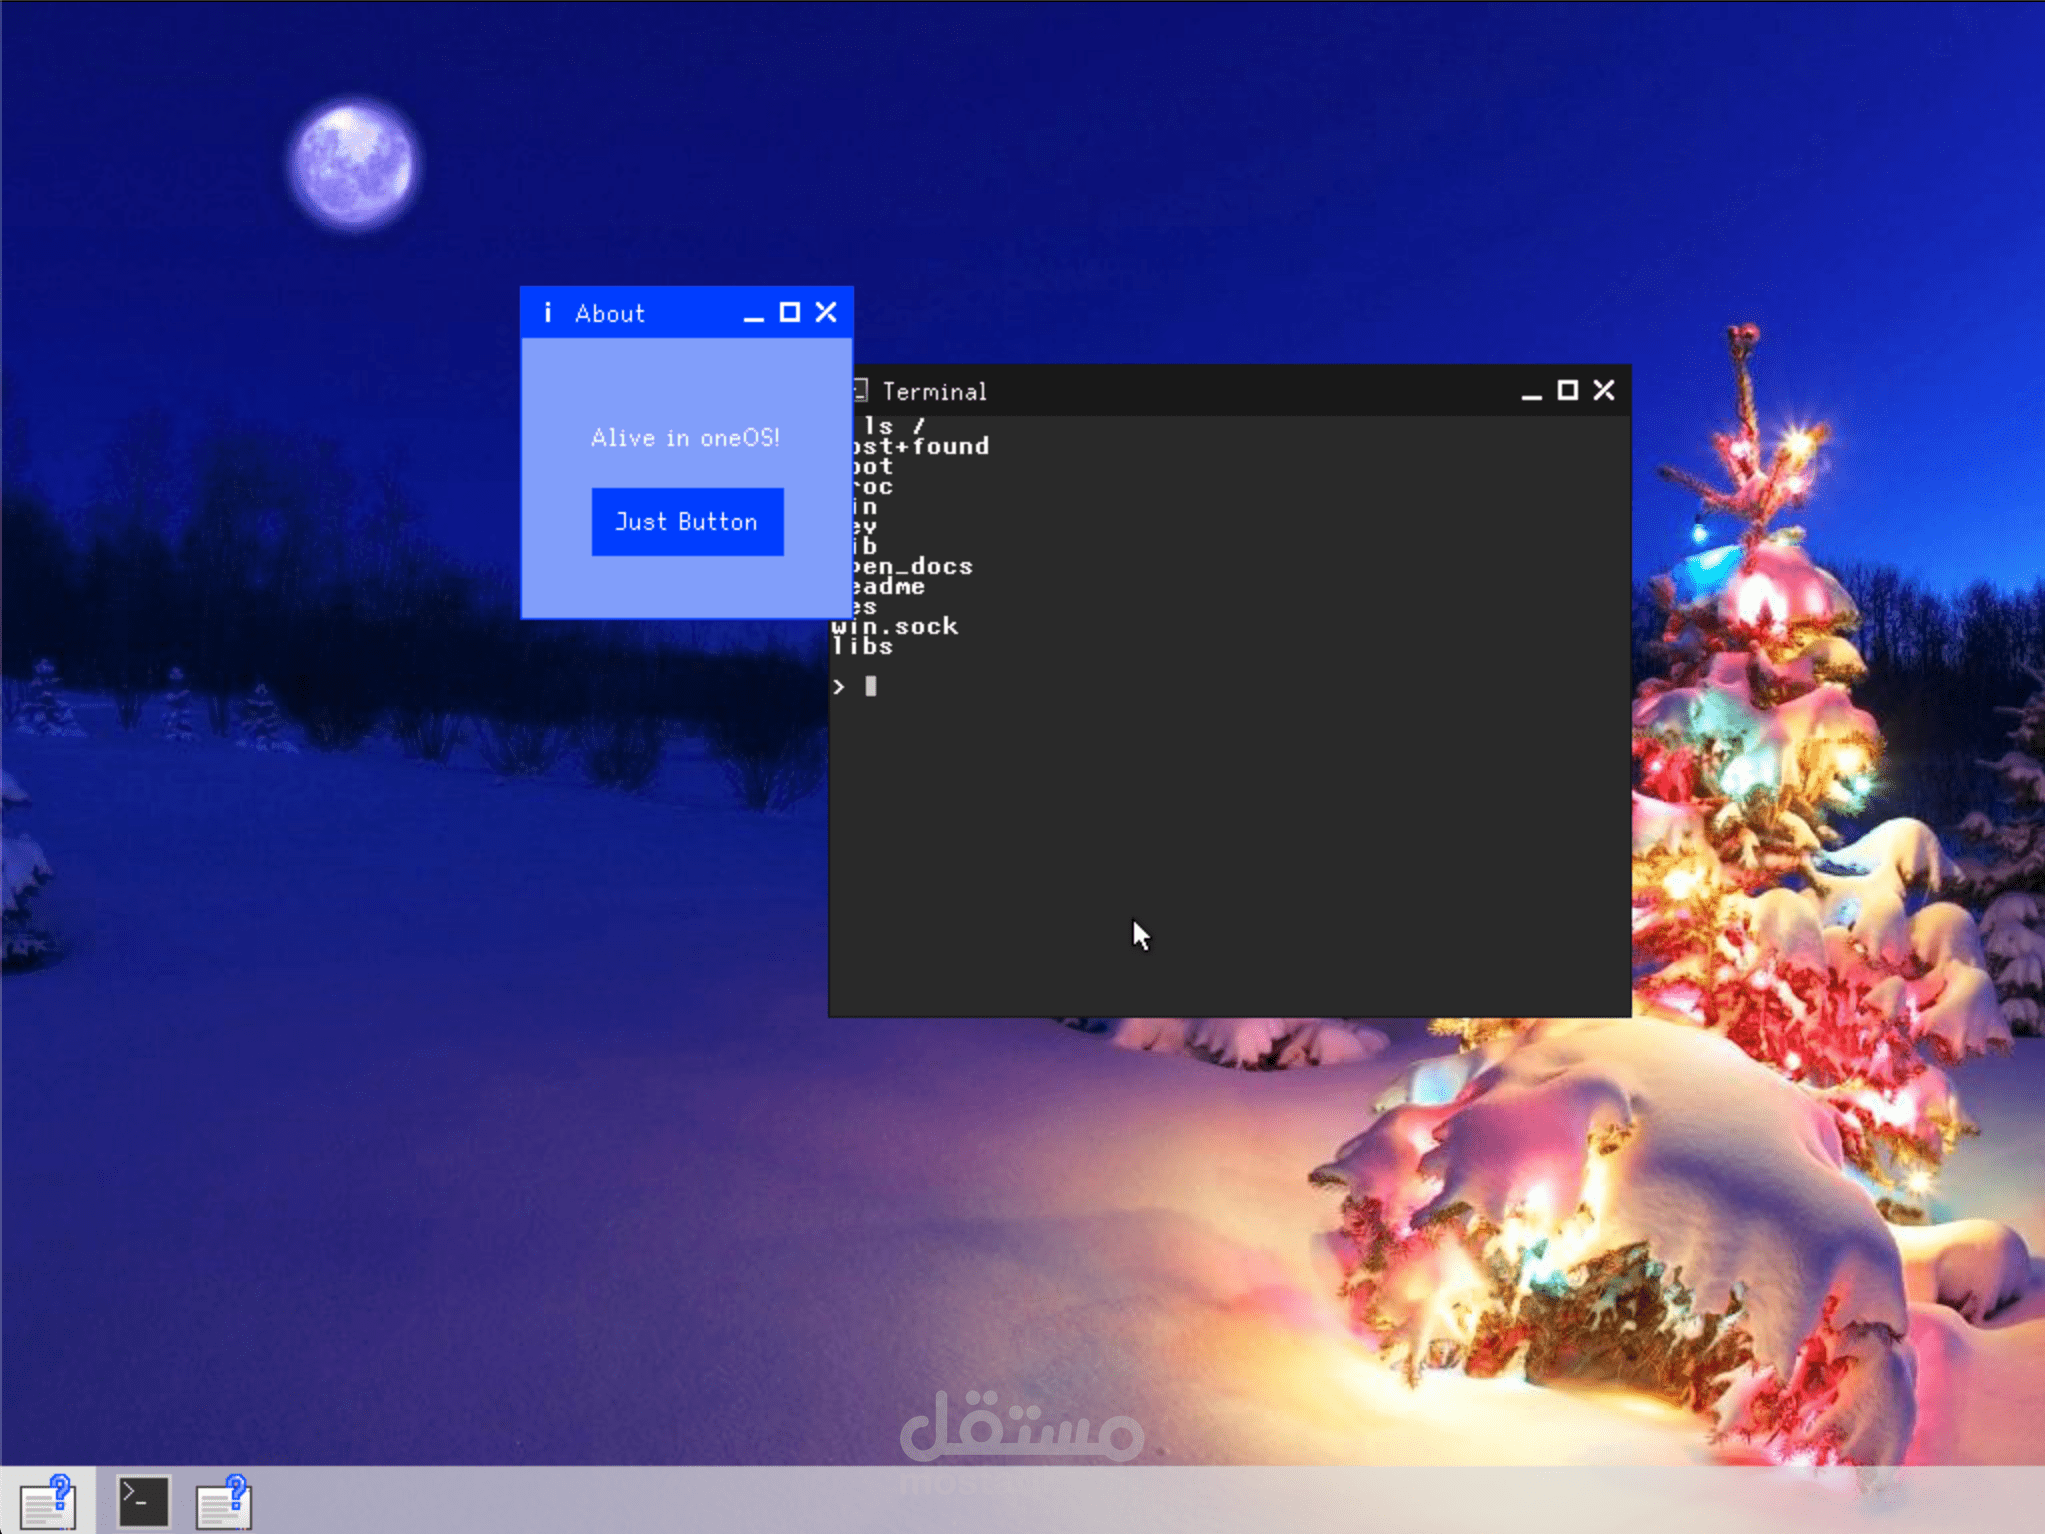Click the terminal prompt cursor
2045x1534 pixels.
871,686
